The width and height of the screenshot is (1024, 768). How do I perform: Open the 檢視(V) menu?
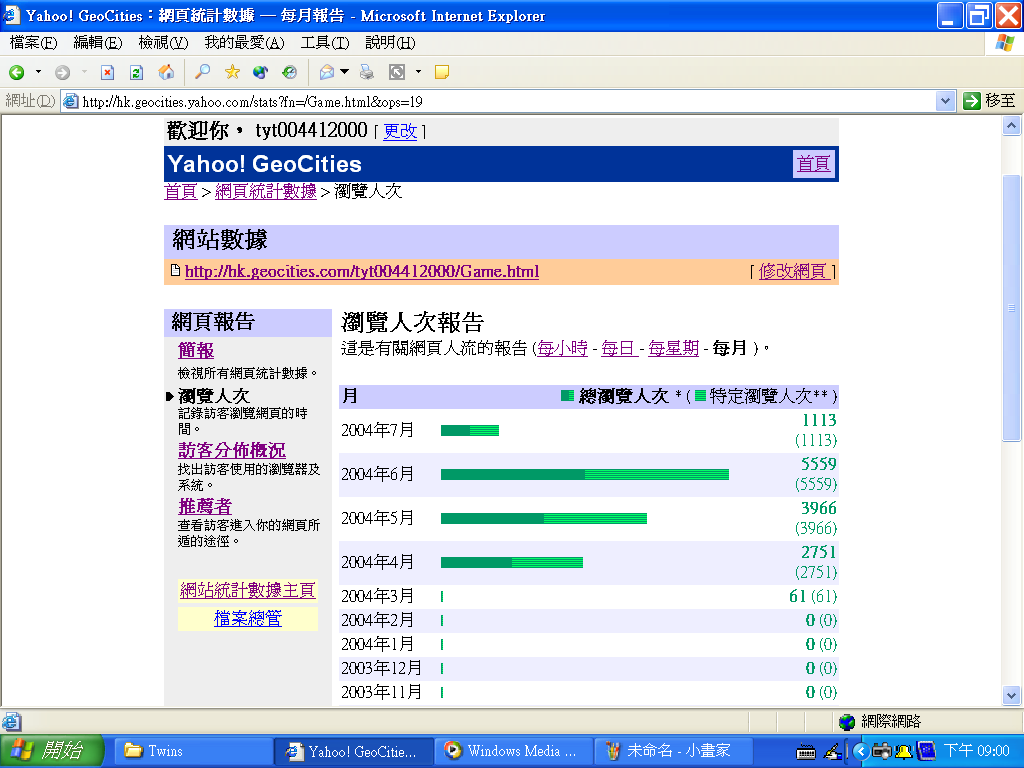[163, 43]
